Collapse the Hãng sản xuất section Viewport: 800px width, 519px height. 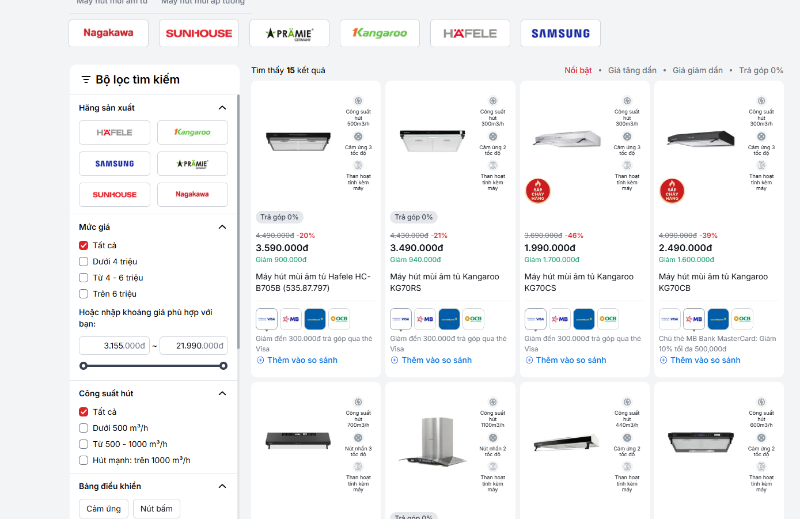(x=222, y=108)
